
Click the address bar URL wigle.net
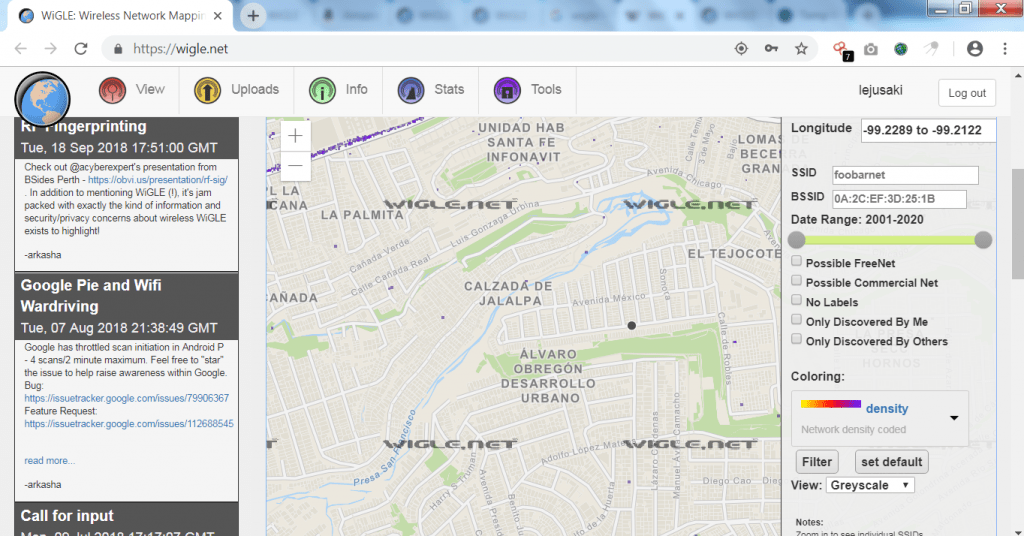point(180,49)
